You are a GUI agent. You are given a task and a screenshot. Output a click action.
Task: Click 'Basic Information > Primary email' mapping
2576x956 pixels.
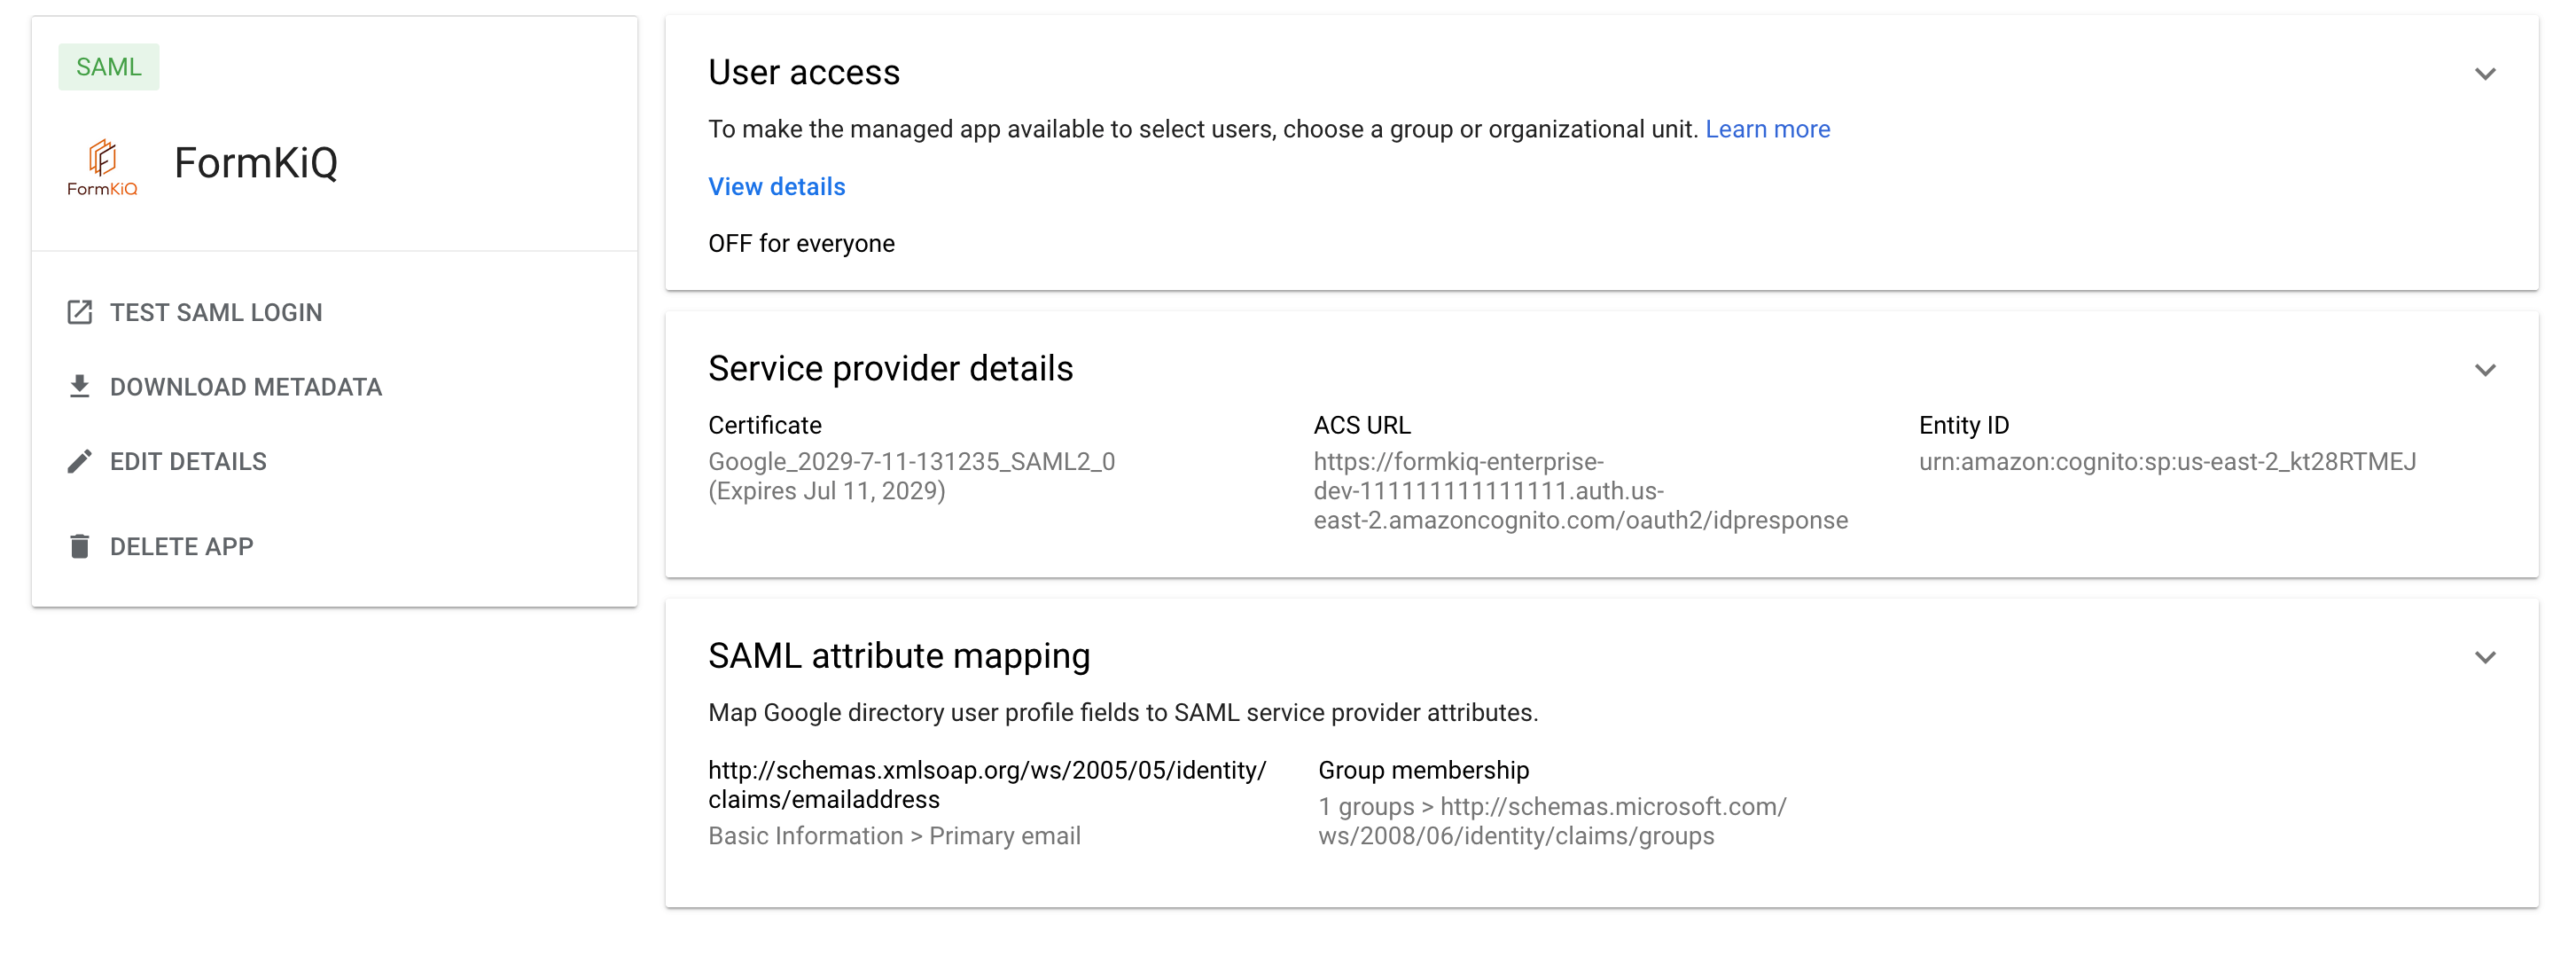point(894,835)
